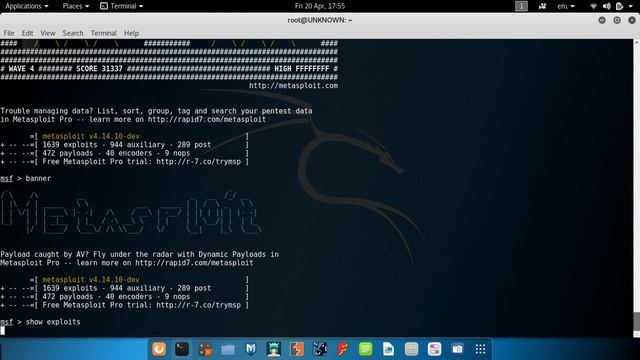Open the File menu

(9, 33)
